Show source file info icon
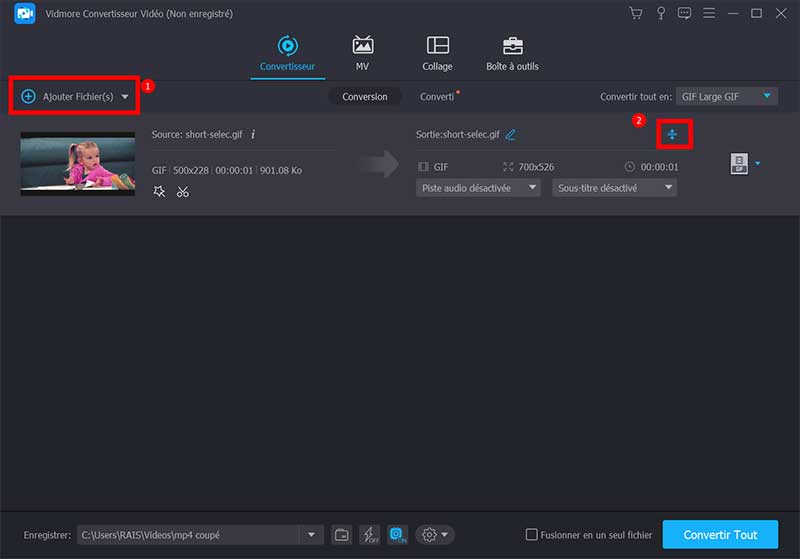The height and width of the screenshot is (559, 800). tap(253, 134)
